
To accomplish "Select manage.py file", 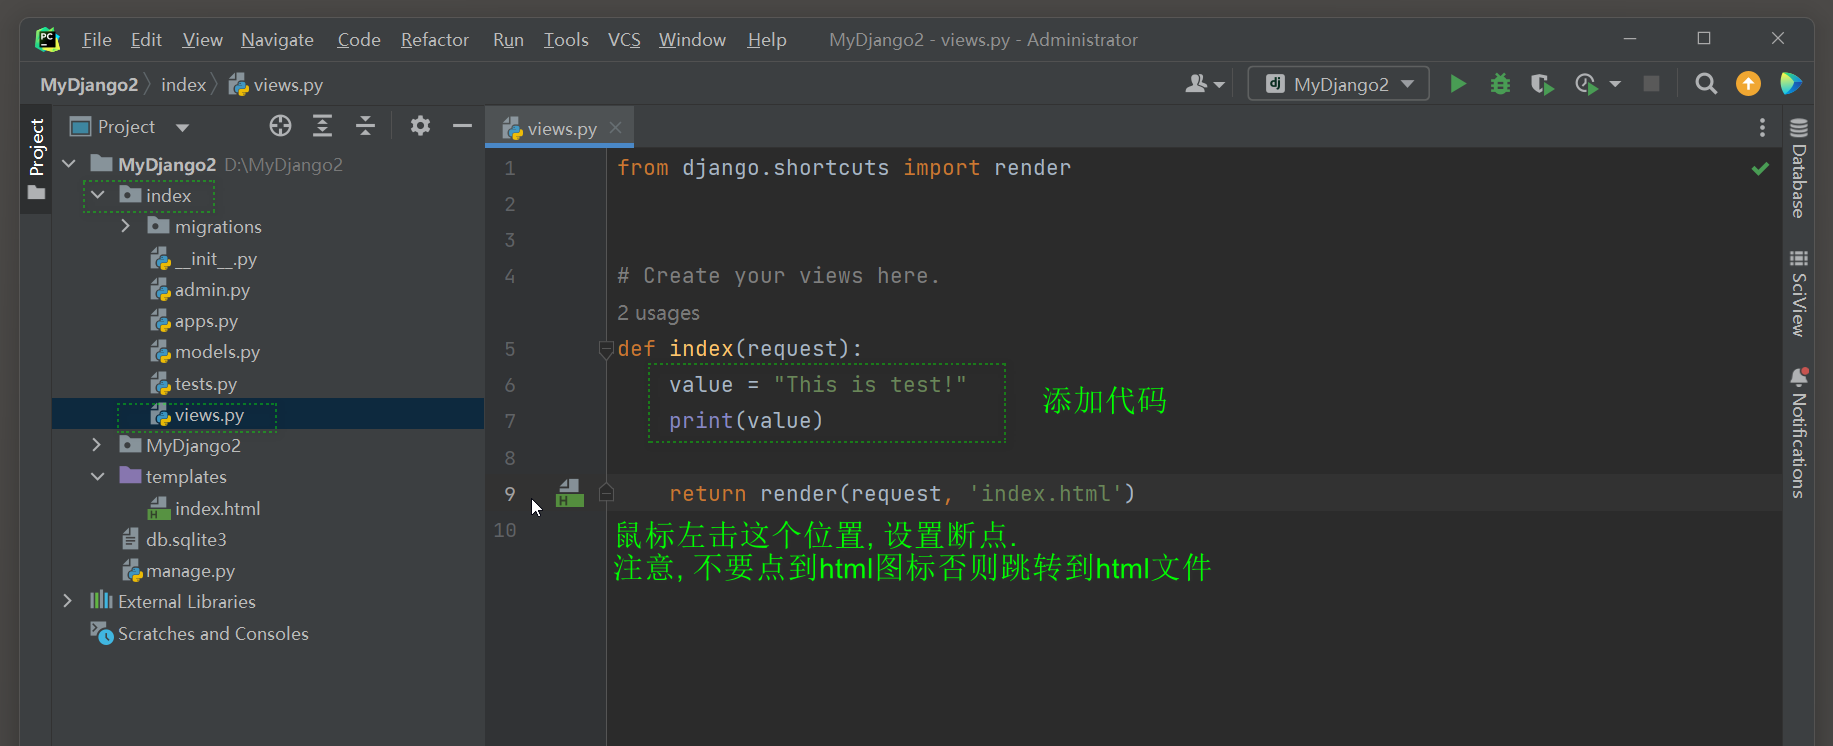I will (178, 571).
